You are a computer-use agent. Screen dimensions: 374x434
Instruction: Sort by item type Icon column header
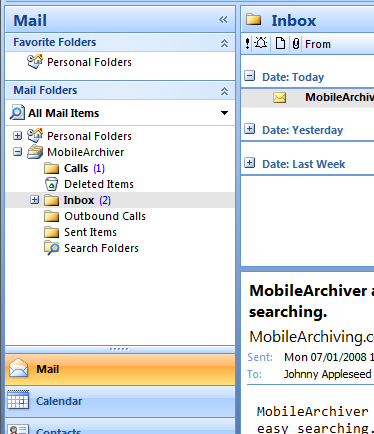click(280, 44)
